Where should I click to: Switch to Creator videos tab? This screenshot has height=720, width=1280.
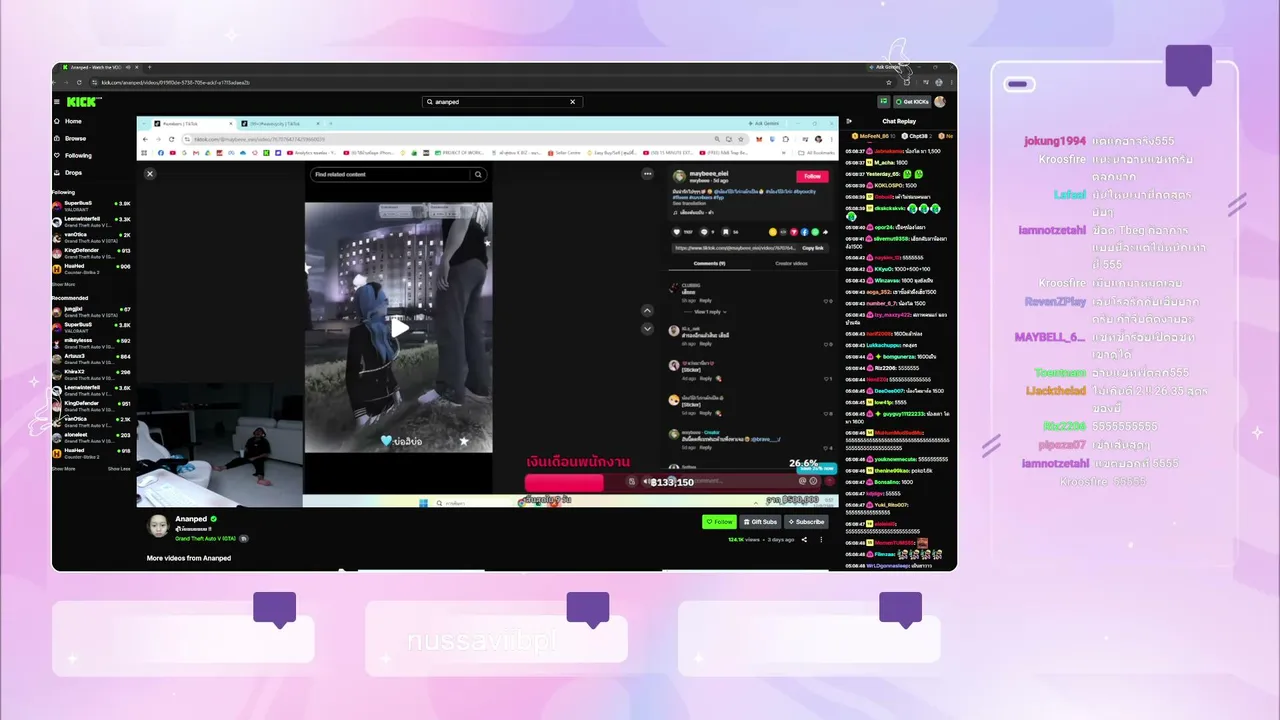(791, 263)
